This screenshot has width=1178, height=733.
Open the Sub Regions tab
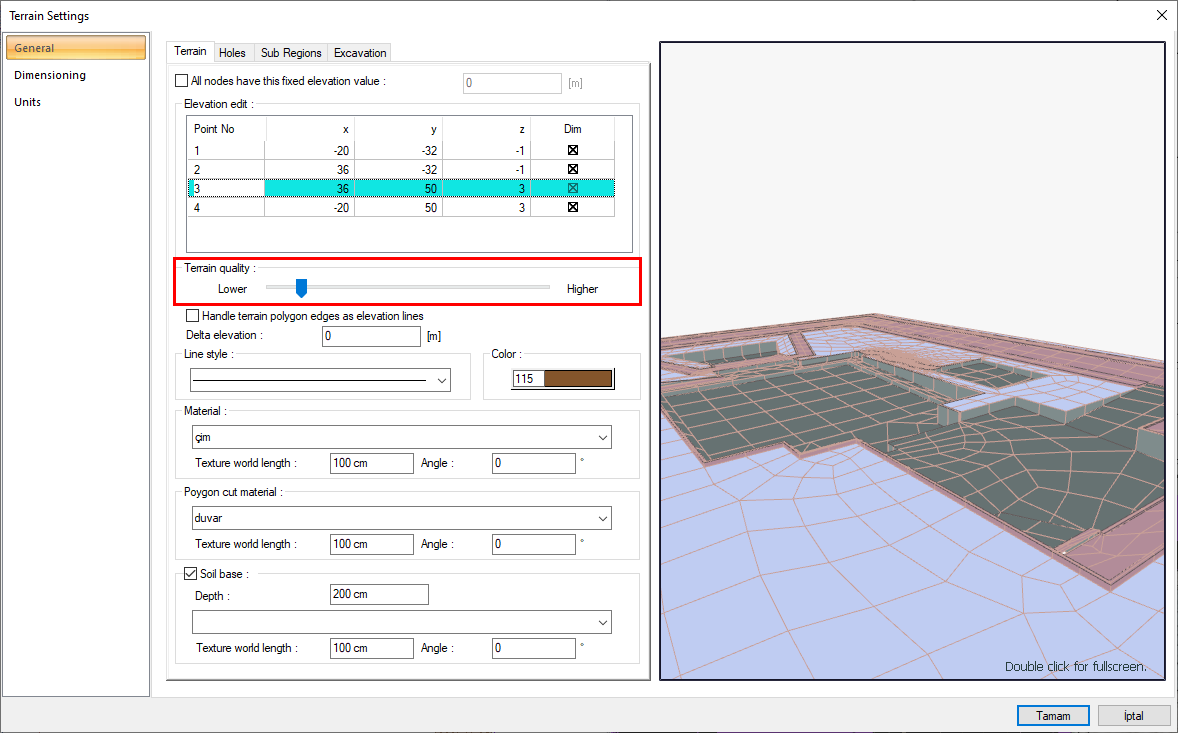pyautogui.click(x=291, y=53)
